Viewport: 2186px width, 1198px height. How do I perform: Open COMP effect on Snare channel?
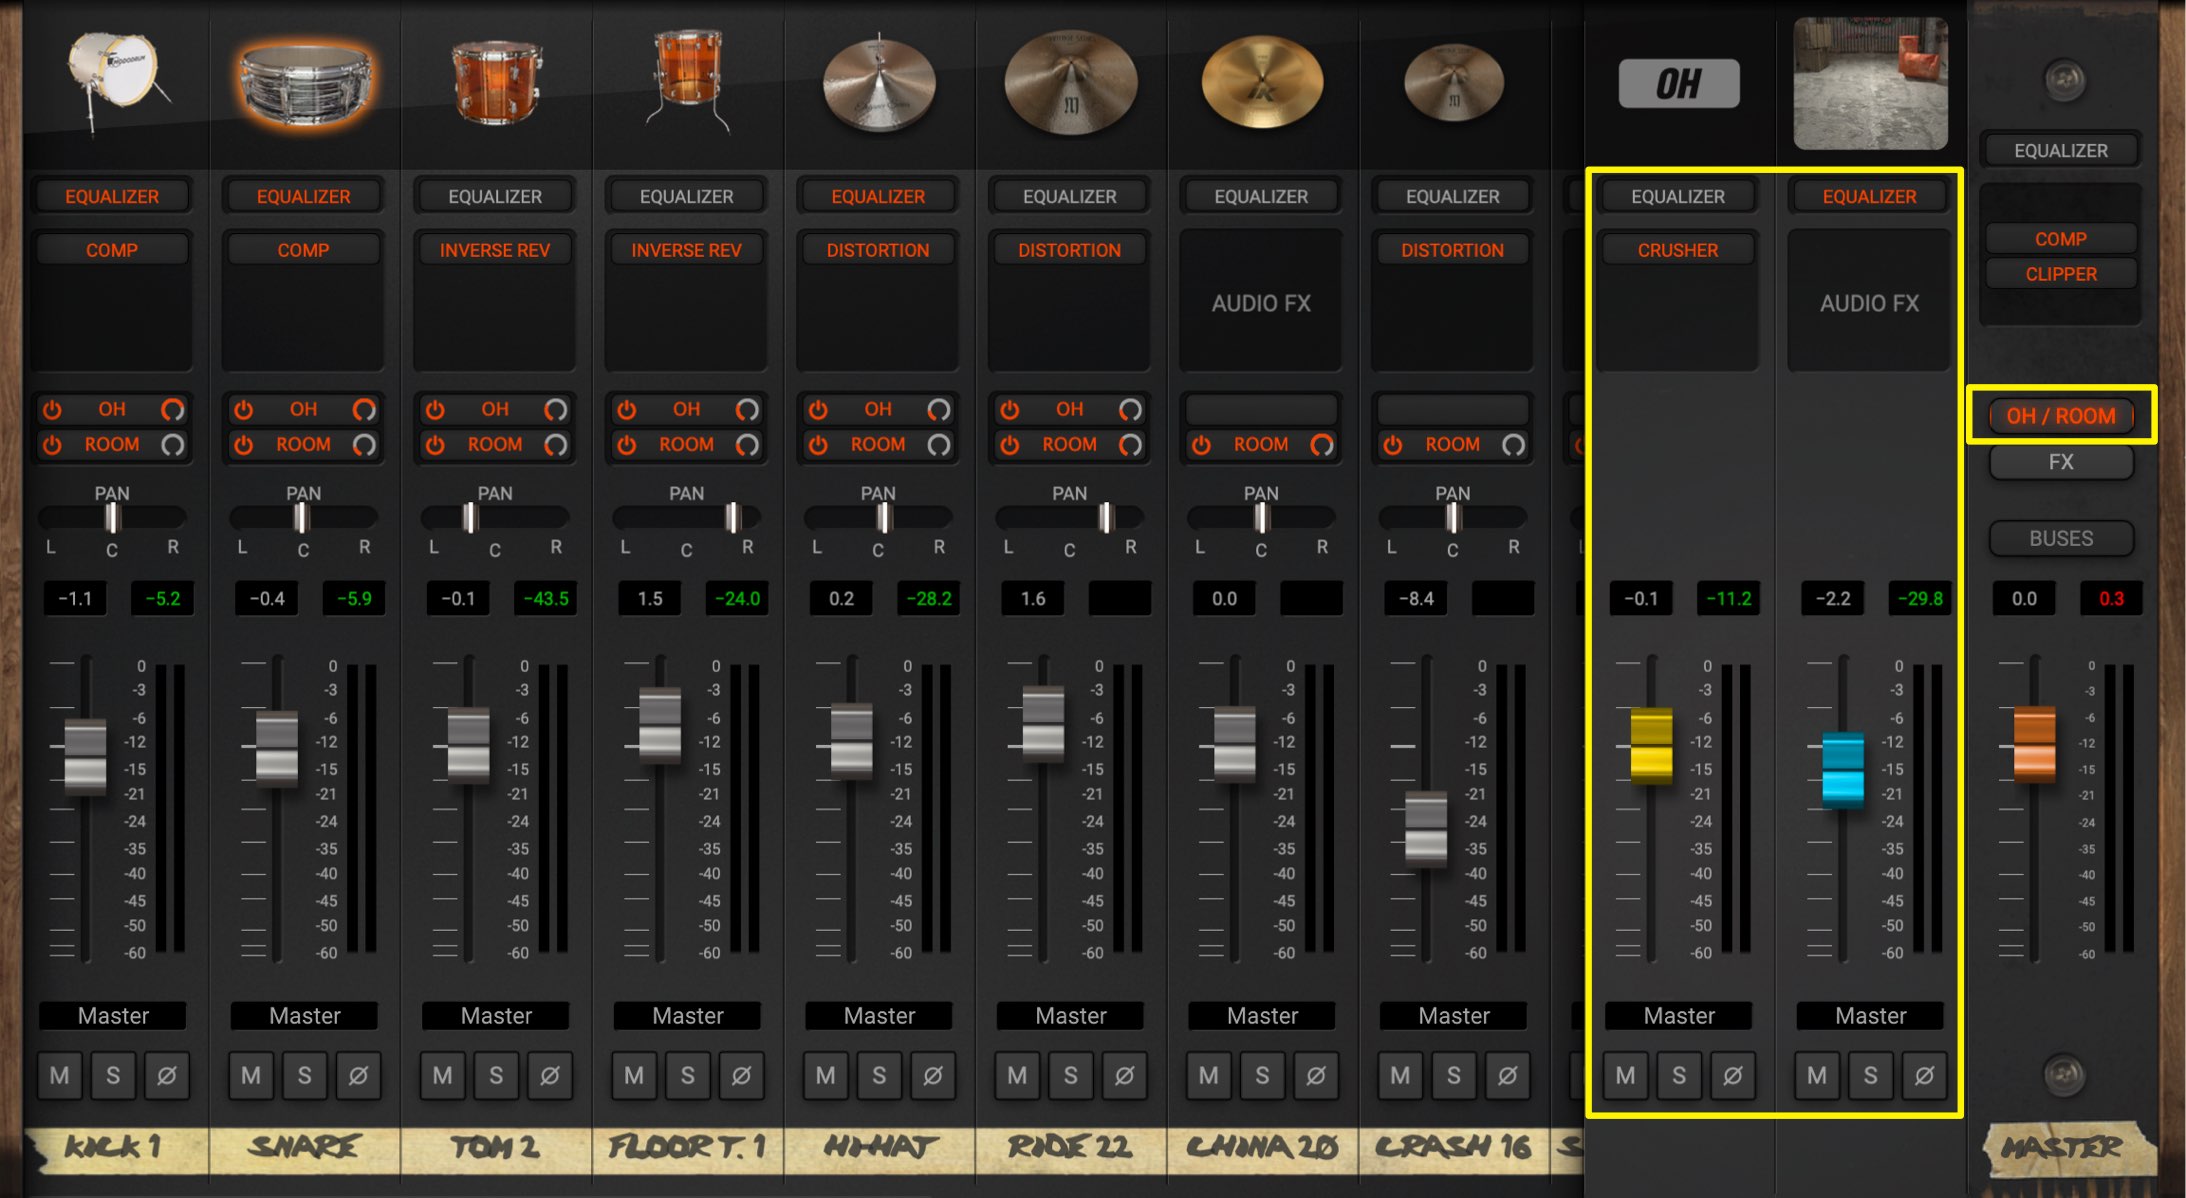pyautogui.click(x=303, y=250)
